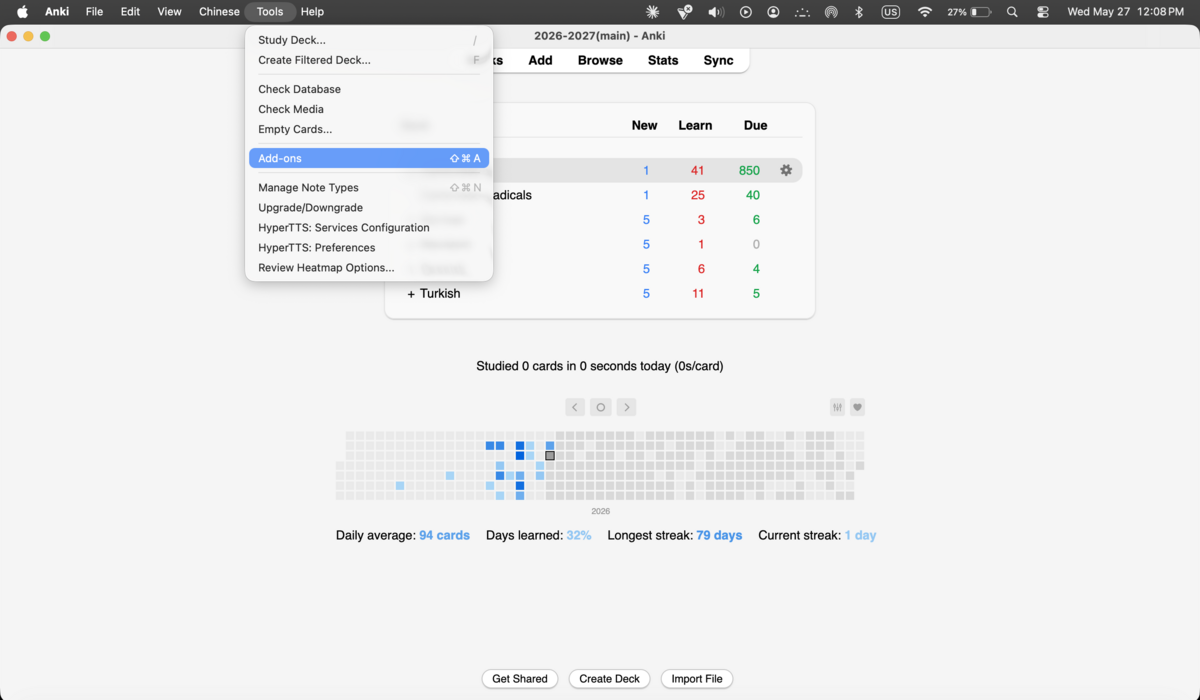1200x700 pixels.
Task: Click the Due count 40
Action: pyautogui.click(x=753, y=195)
